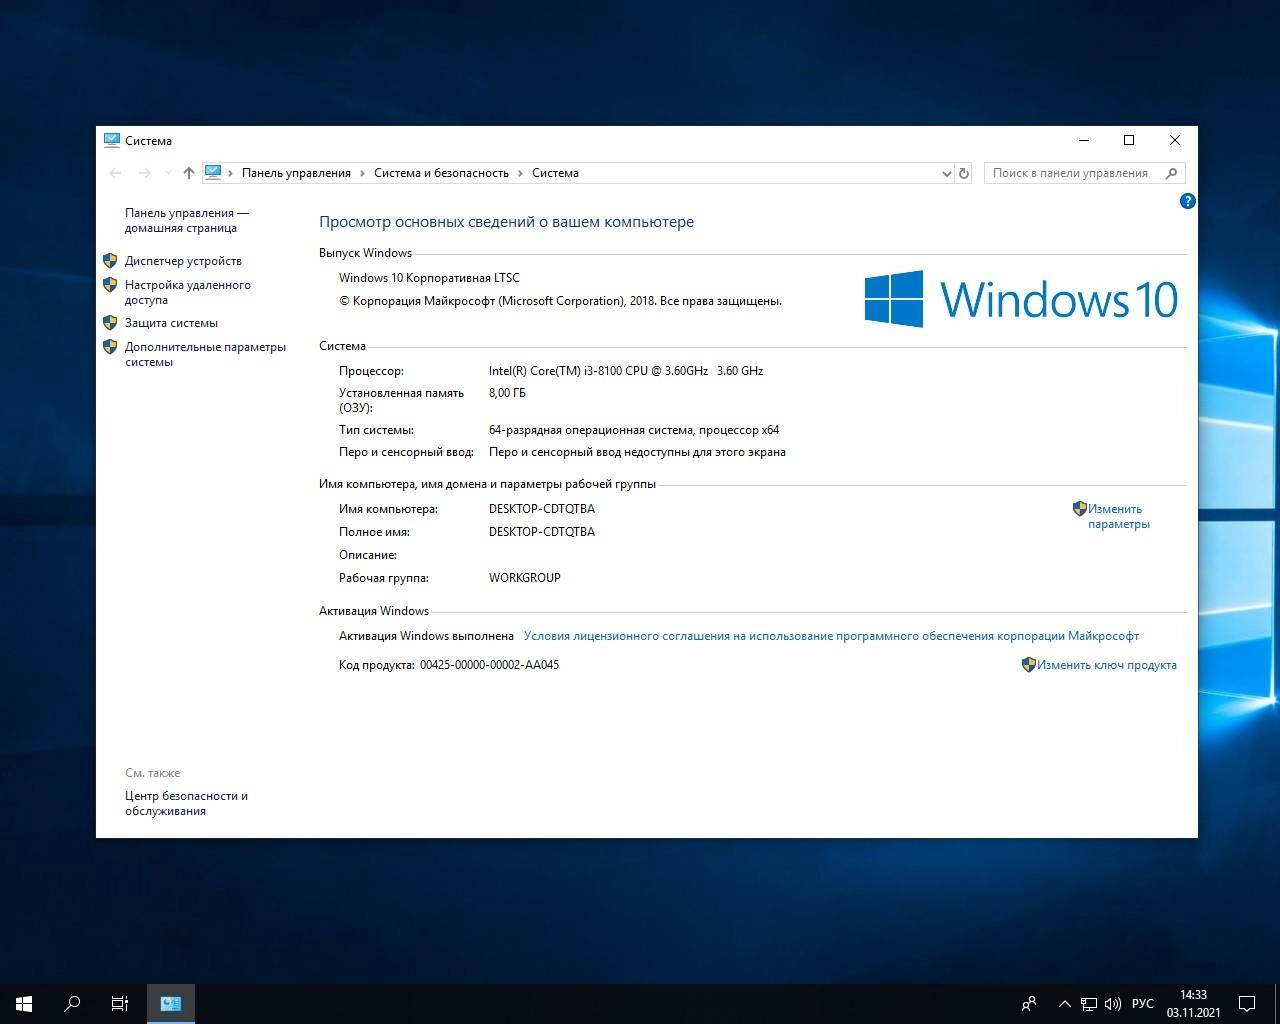Viewport: 1280px width, 1024px height.
Task: Select Система breadcrumb item
Action: click(555, 173)
